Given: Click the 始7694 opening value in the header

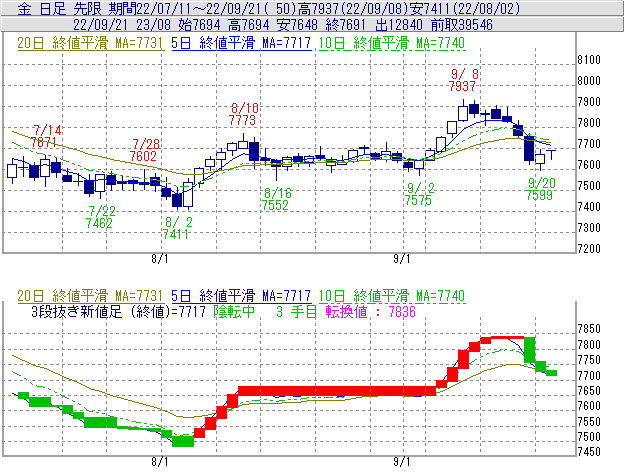Looking at the screenshot, I should tap(199, 25).
